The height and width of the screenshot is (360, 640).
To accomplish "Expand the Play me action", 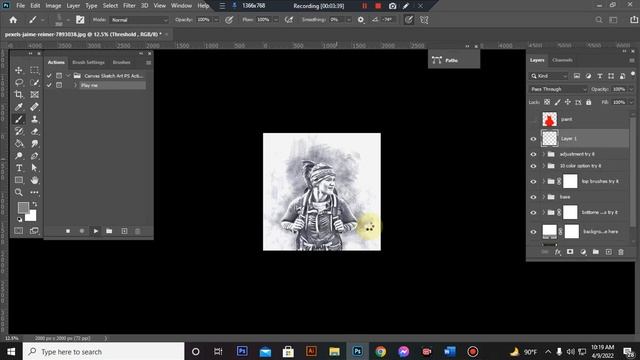I will 76,85.
